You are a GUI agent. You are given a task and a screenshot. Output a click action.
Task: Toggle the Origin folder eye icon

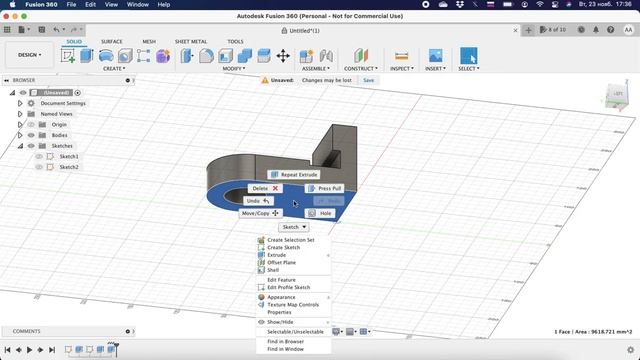pyautogui.click(x=31, y=124)
